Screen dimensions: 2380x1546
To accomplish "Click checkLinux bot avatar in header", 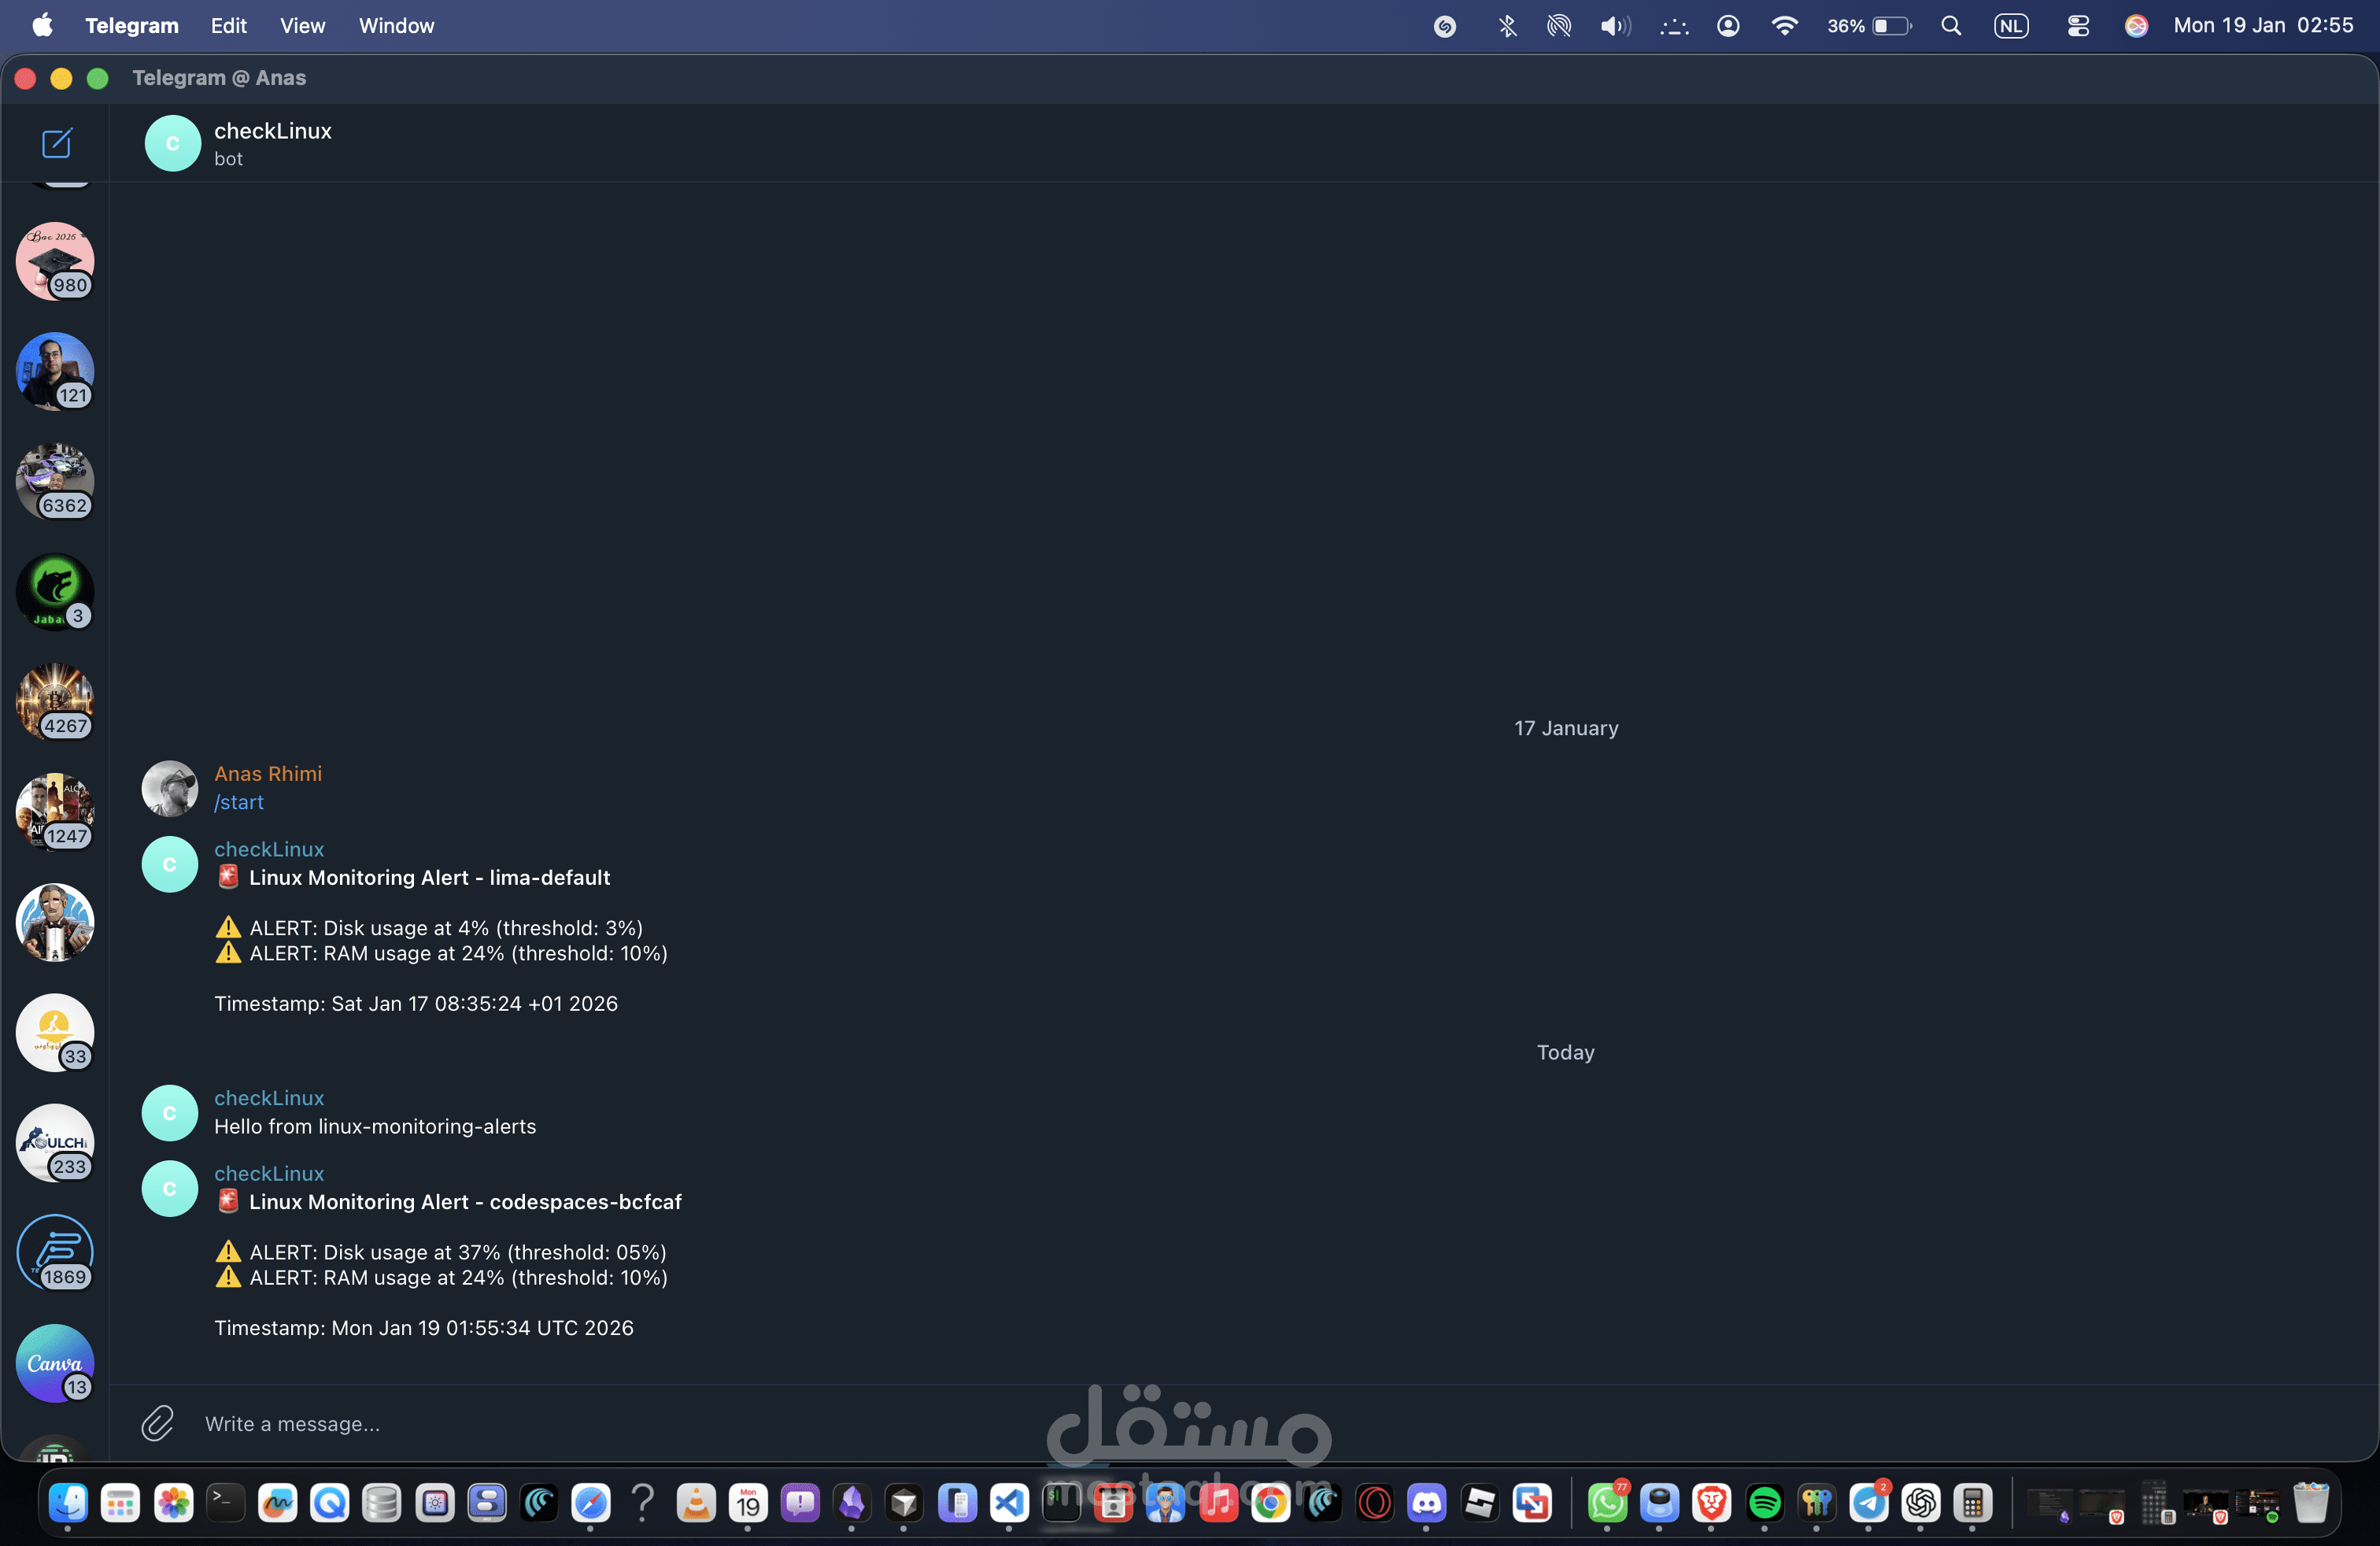I will click(x=172, y=143).
